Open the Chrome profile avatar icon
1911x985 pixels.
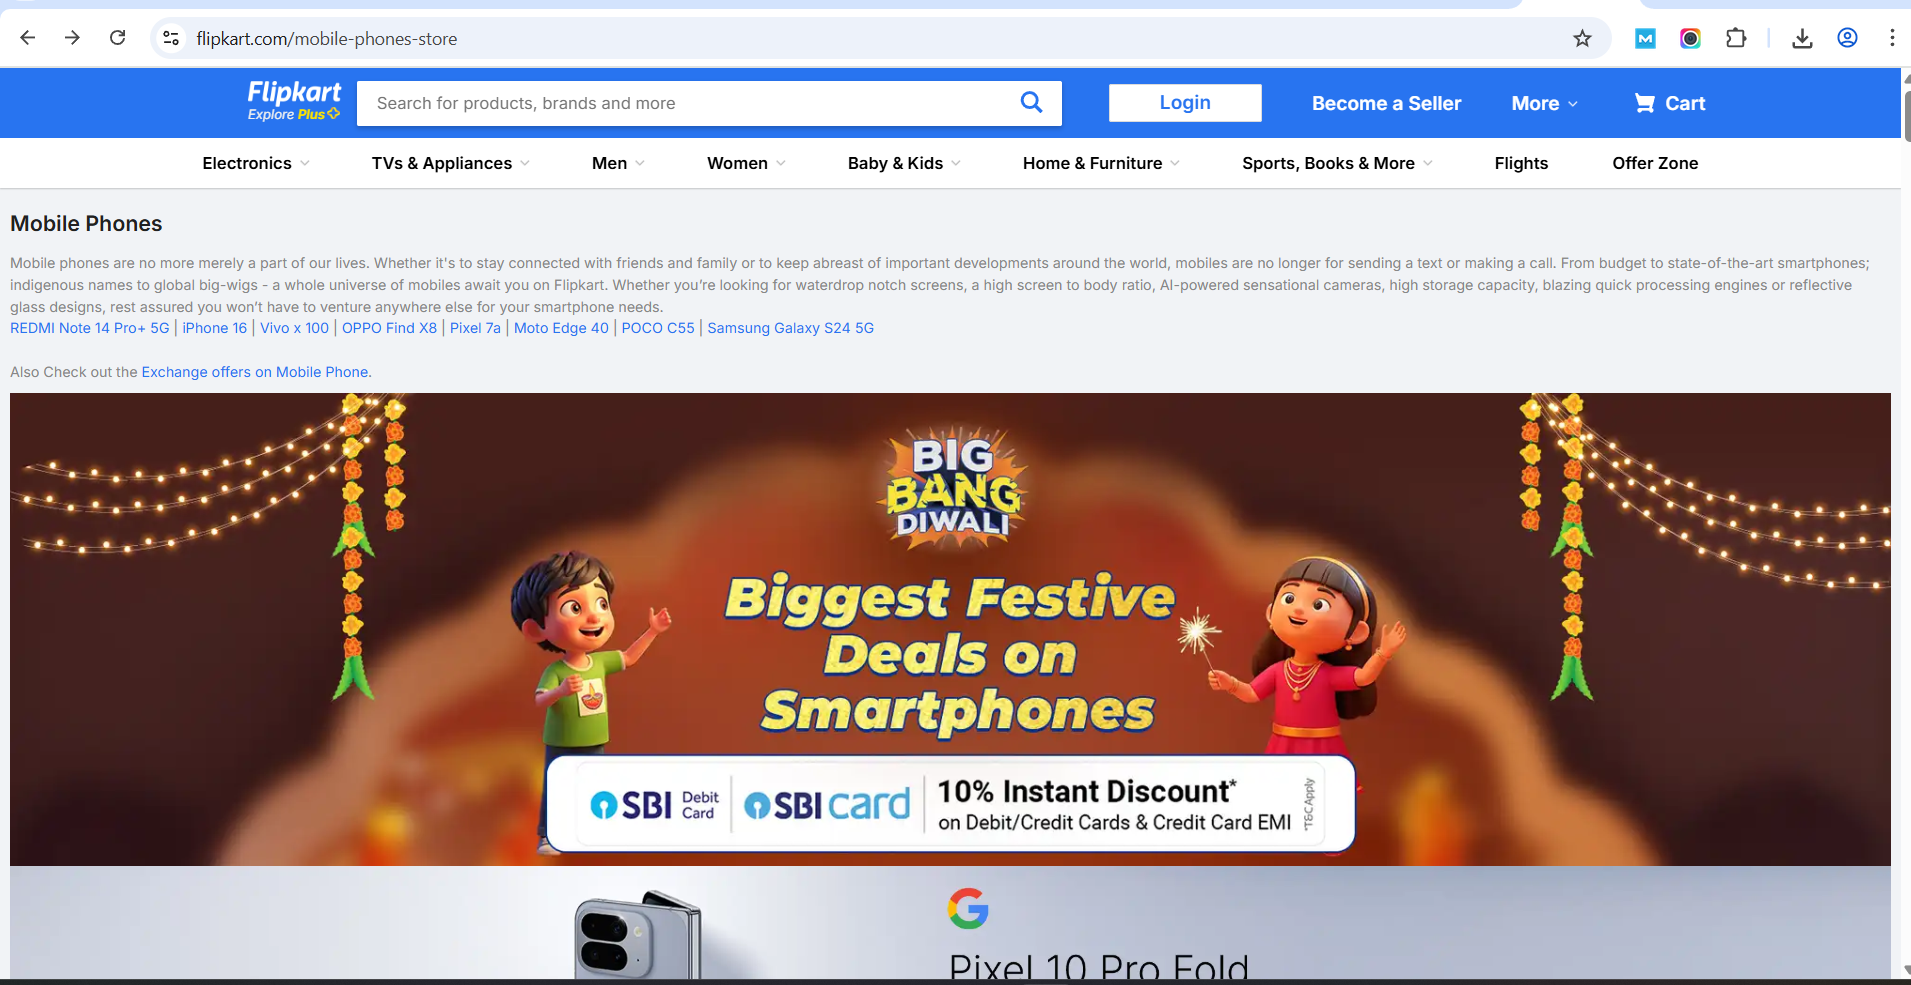[1847, 38]
